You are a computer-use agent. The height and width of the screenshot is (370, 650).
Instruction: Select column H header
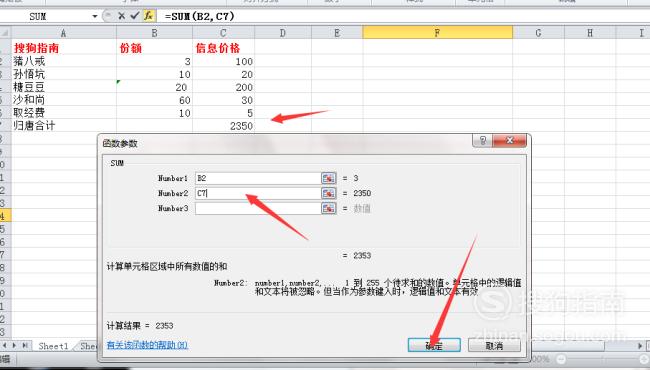[589, 33]
